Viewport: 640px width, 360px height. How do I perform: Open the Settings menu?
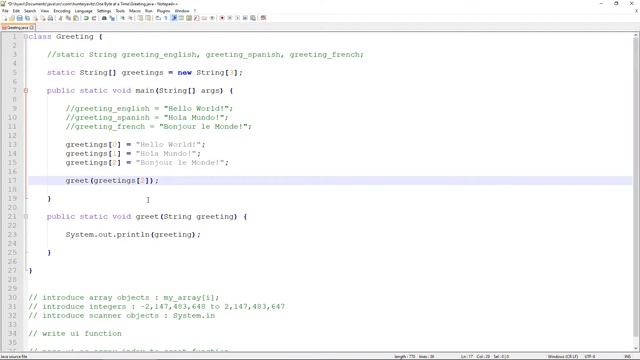point(104,11)
